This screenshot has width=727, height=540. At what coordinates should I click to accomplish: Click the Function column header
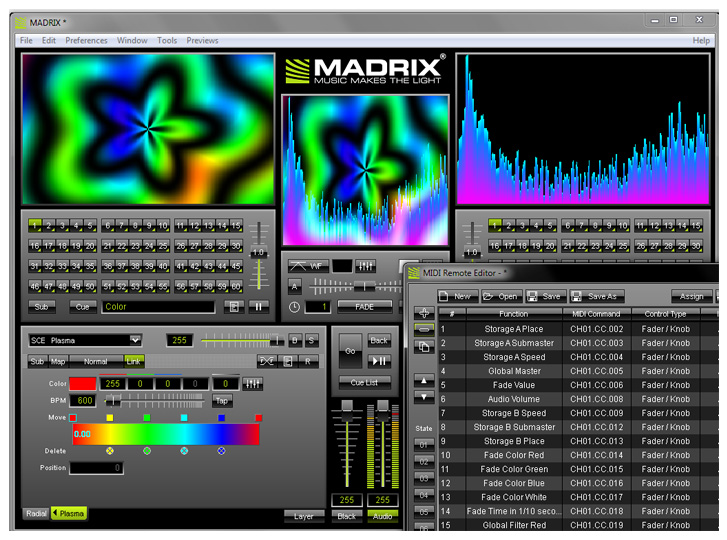tap(513, 314)
